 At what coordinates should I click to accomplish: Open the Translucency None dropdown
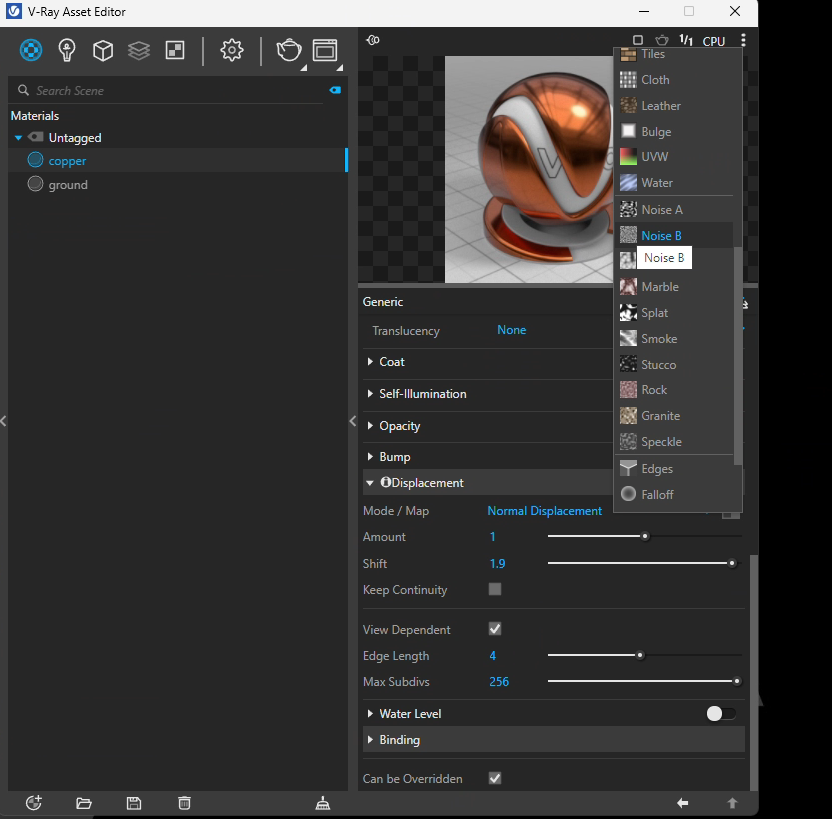pos(512,330)
